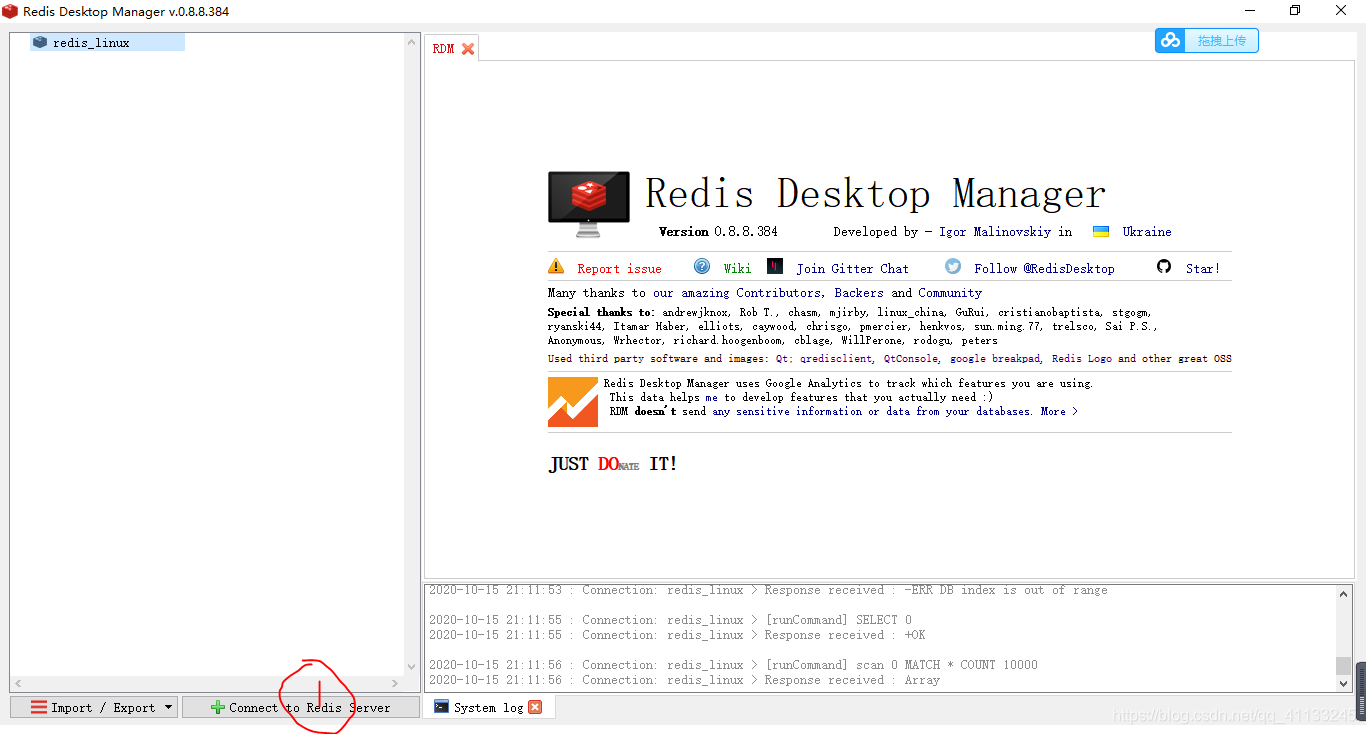Click the 'me' link in analytics text
Image resolution: width=1366 pixels, height=734 pixels.
[x=711, y=397]
